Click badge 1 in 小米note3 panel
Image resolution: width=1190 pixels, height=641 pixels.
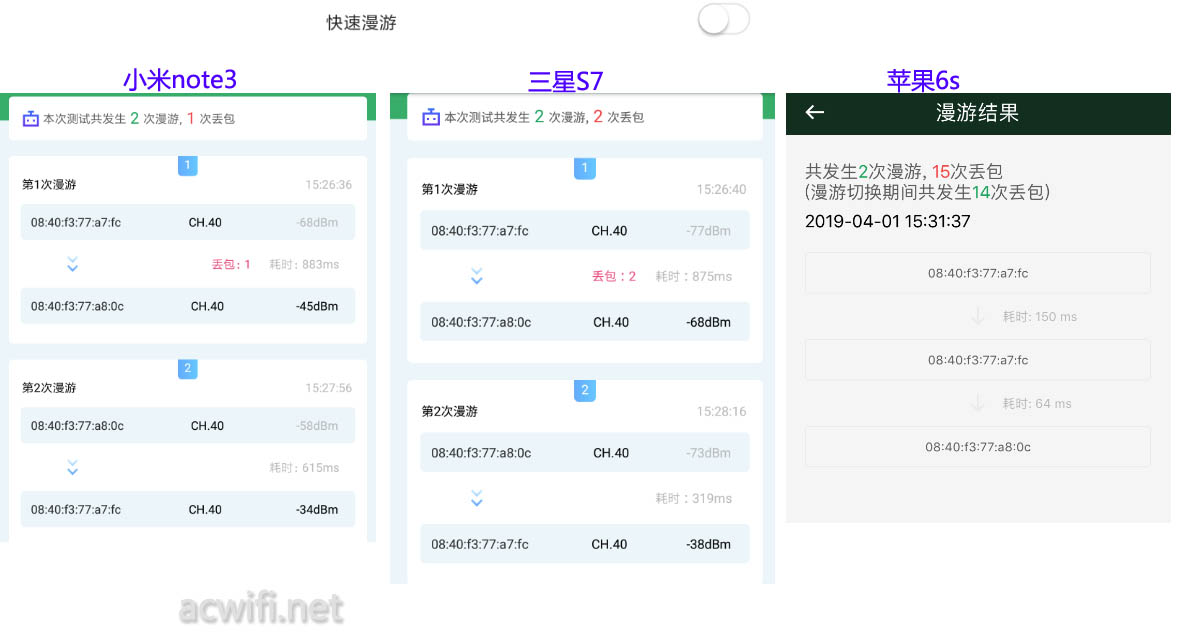click(x=187, y=165)
